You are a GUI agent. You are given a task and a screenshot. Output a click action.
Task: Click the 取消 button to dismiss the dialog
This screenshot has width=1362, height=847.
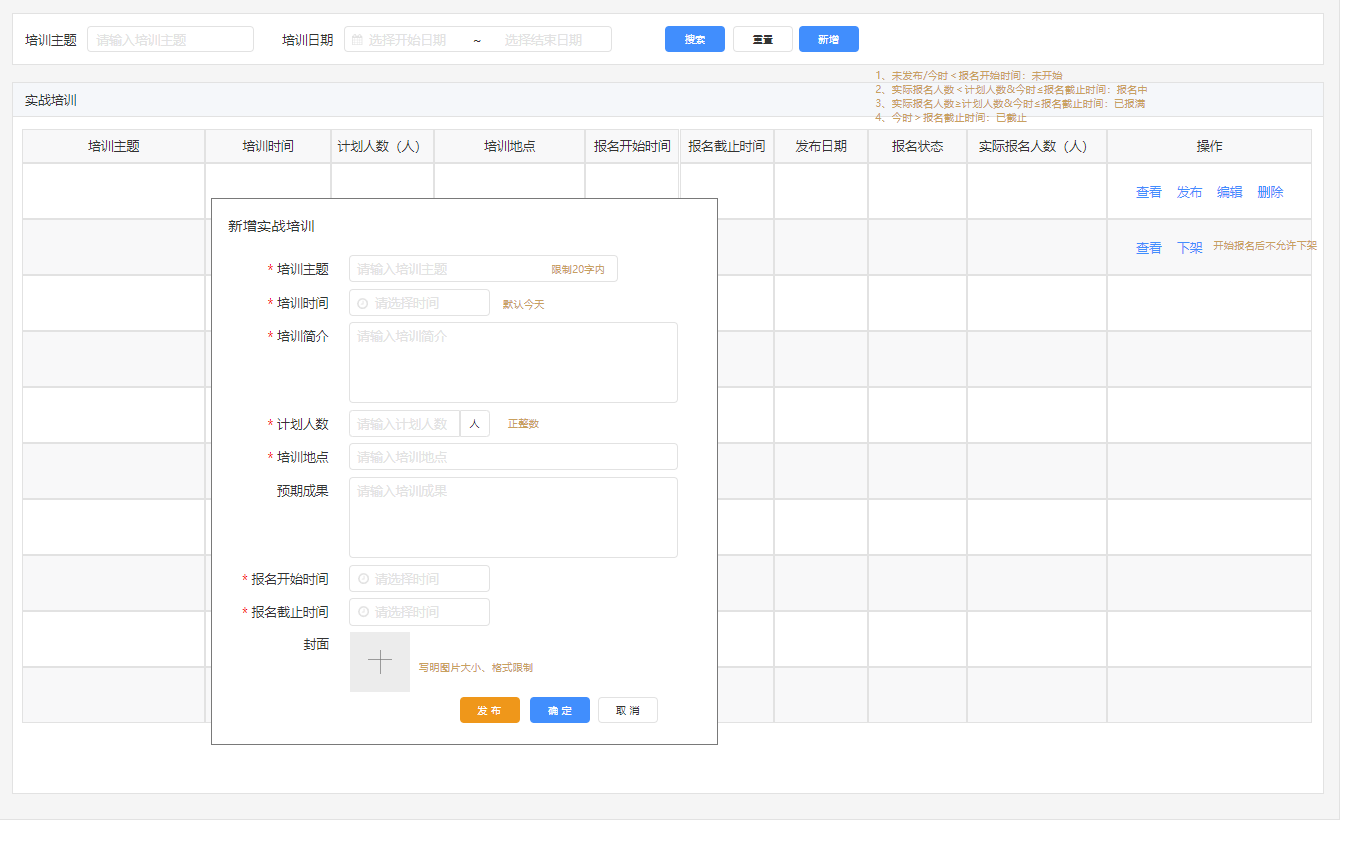coord(628,710)
